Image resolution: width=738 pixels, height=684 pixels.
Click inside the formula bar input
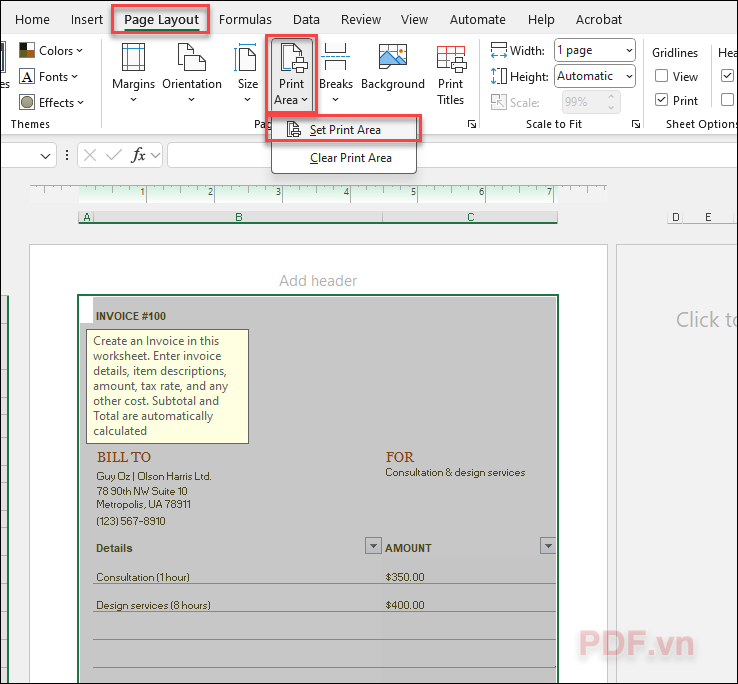(452, 155)
